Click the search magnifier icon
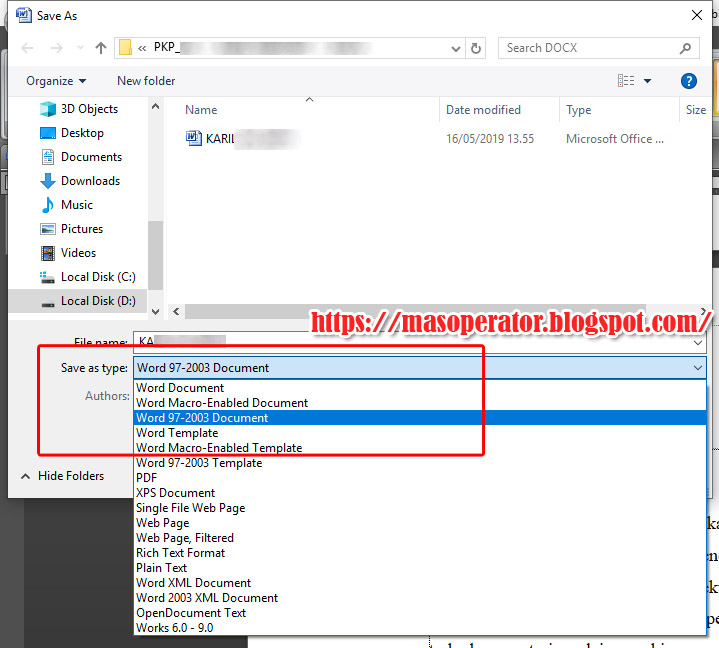Image resolution: width=719 pixels, height=648 pixels. pos(686,48)
